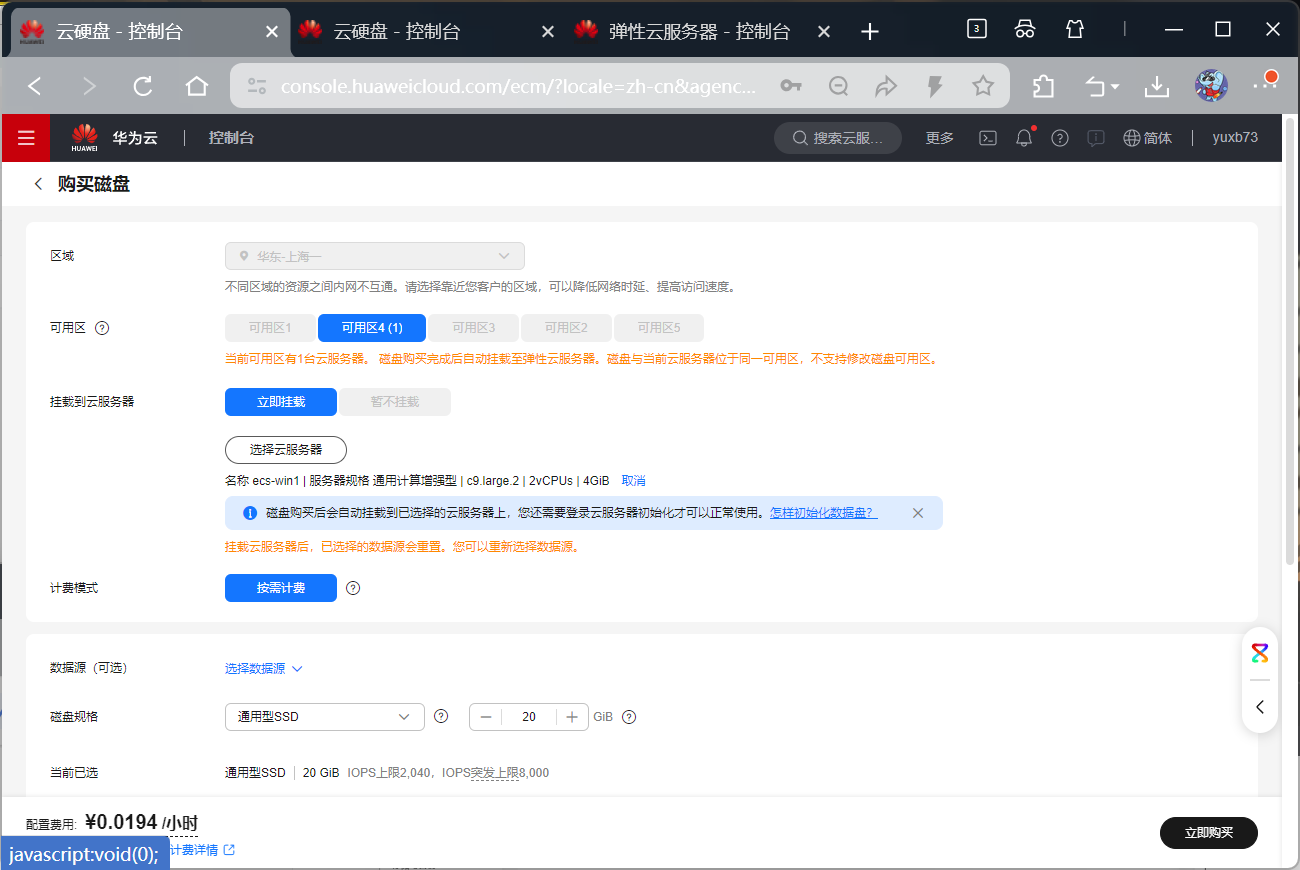Open the Huawei Cloud hamburger menu
This screenshot has width=1300, height=870.
26,138
